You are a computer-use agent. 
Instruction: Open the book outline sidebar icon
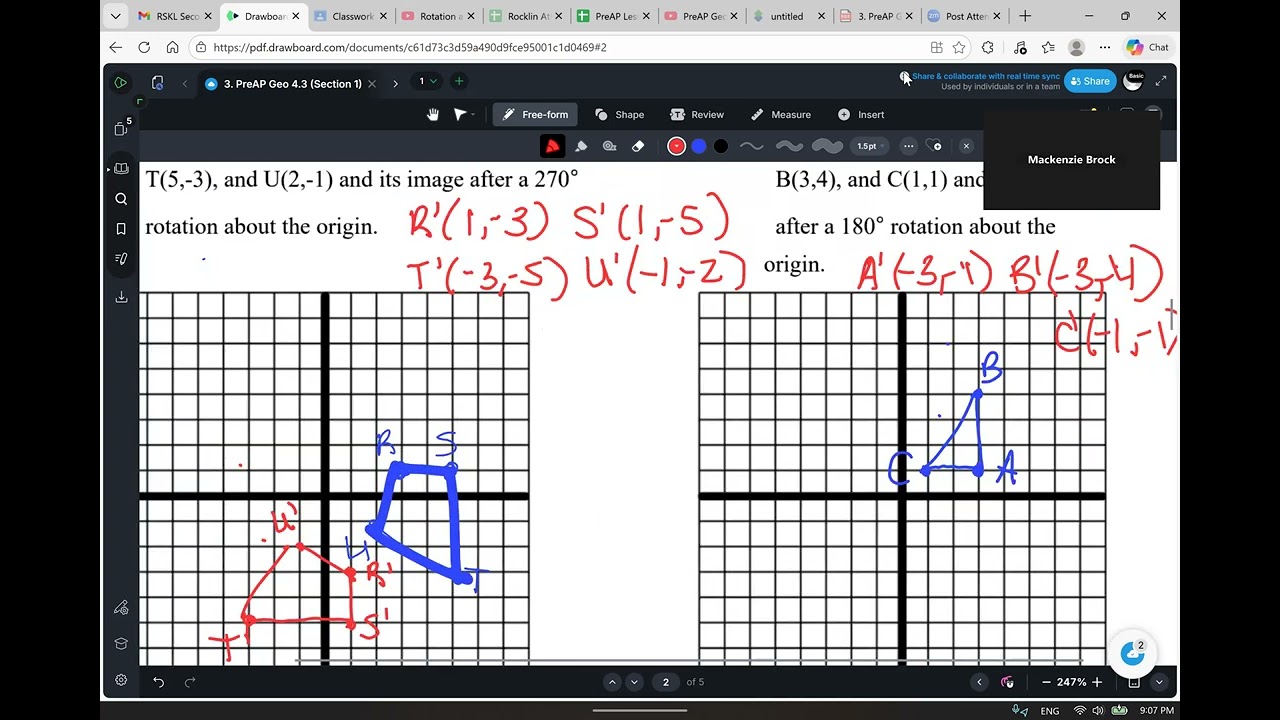121,168
